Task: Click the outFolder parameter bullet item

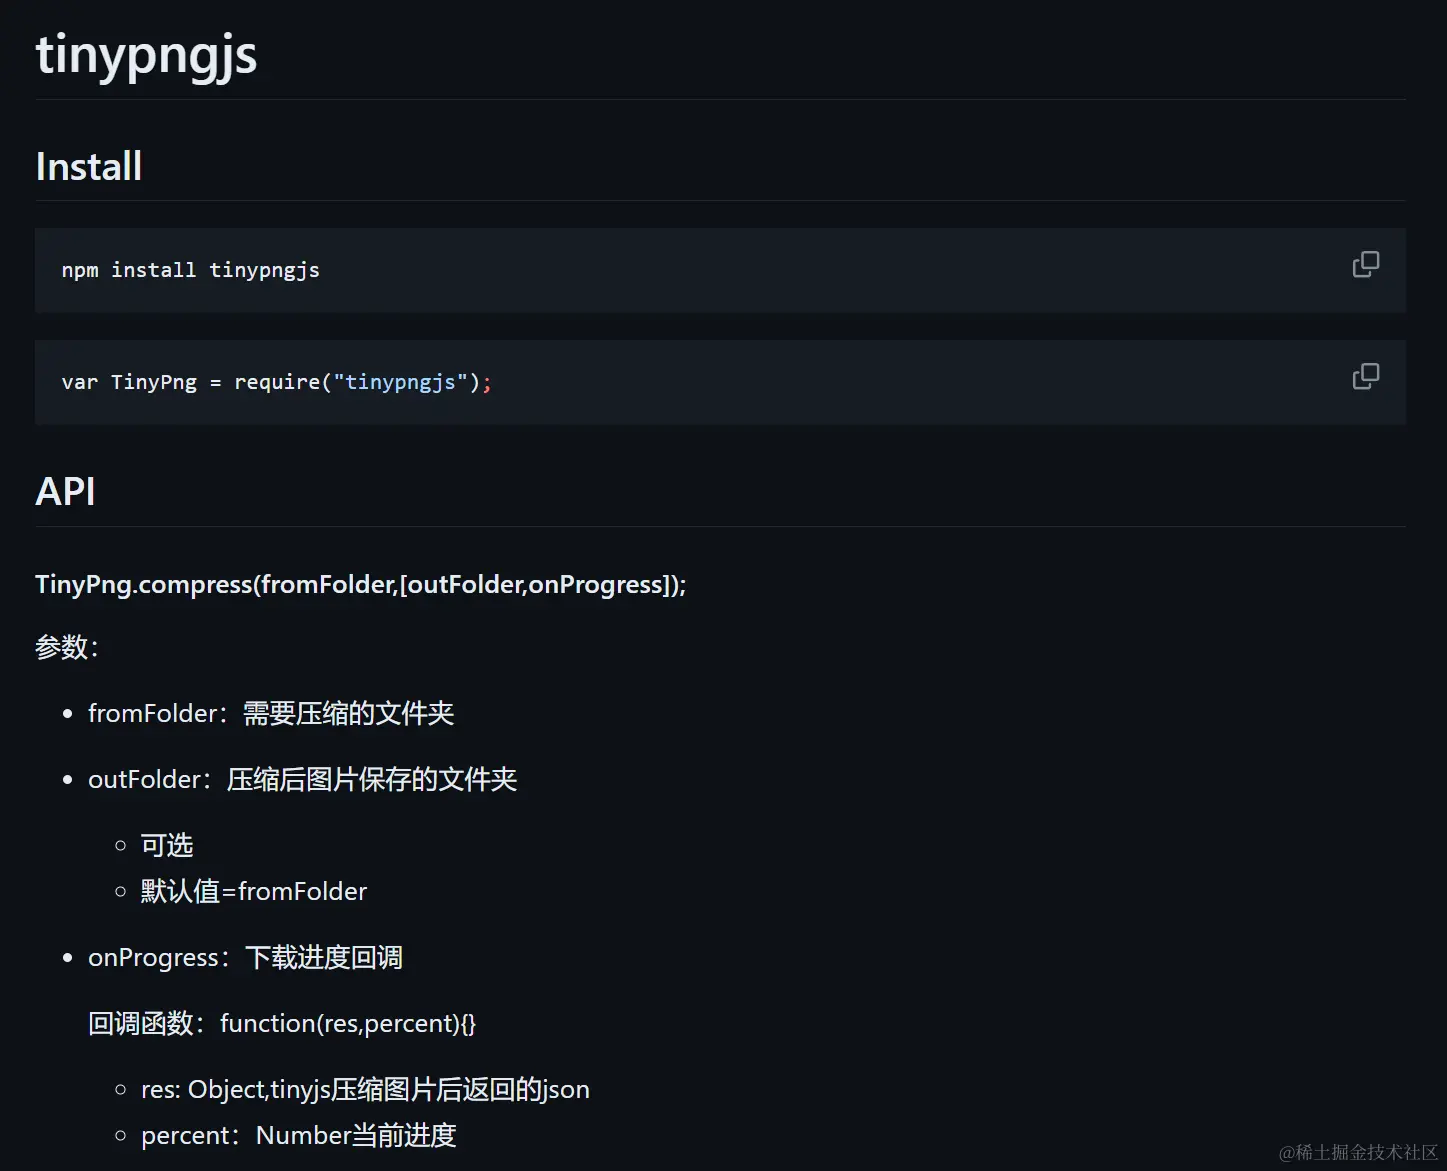Action: pyautogui.click(x=302, y=779)
